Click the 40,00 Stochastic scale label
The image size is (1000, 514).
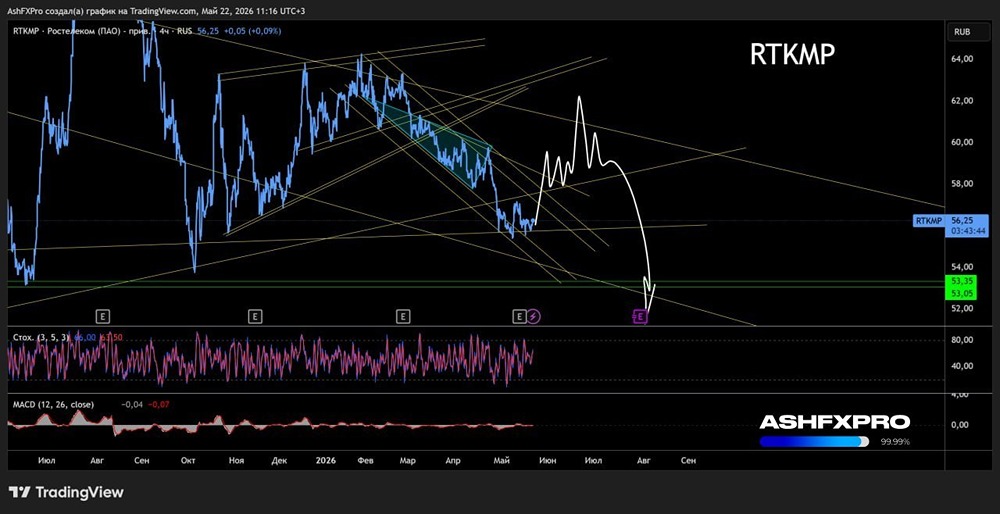tap(962, 366)
